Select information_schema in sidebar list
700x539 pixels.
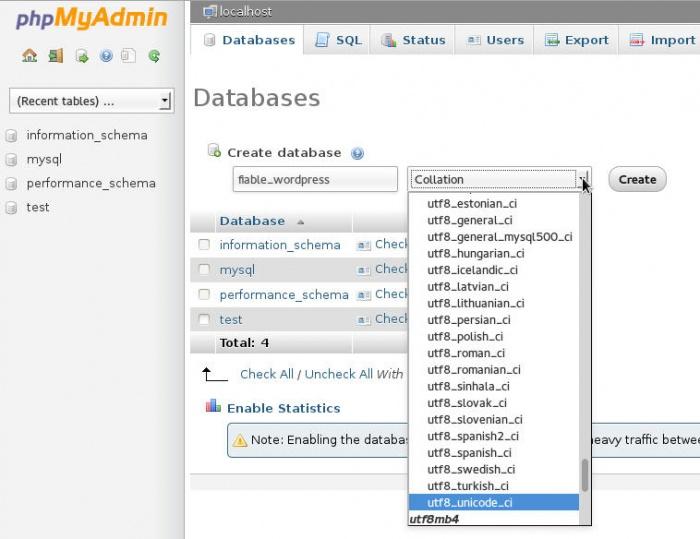87,135
